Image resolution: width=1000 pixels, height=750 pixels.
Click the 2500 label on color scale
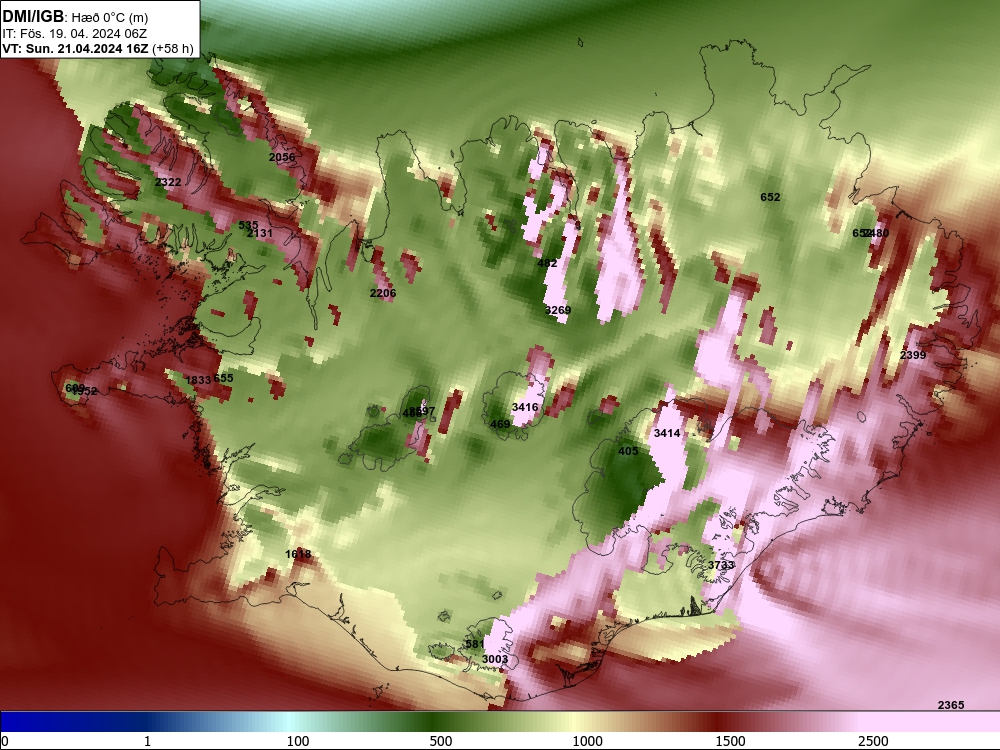[x=873, y=741]
